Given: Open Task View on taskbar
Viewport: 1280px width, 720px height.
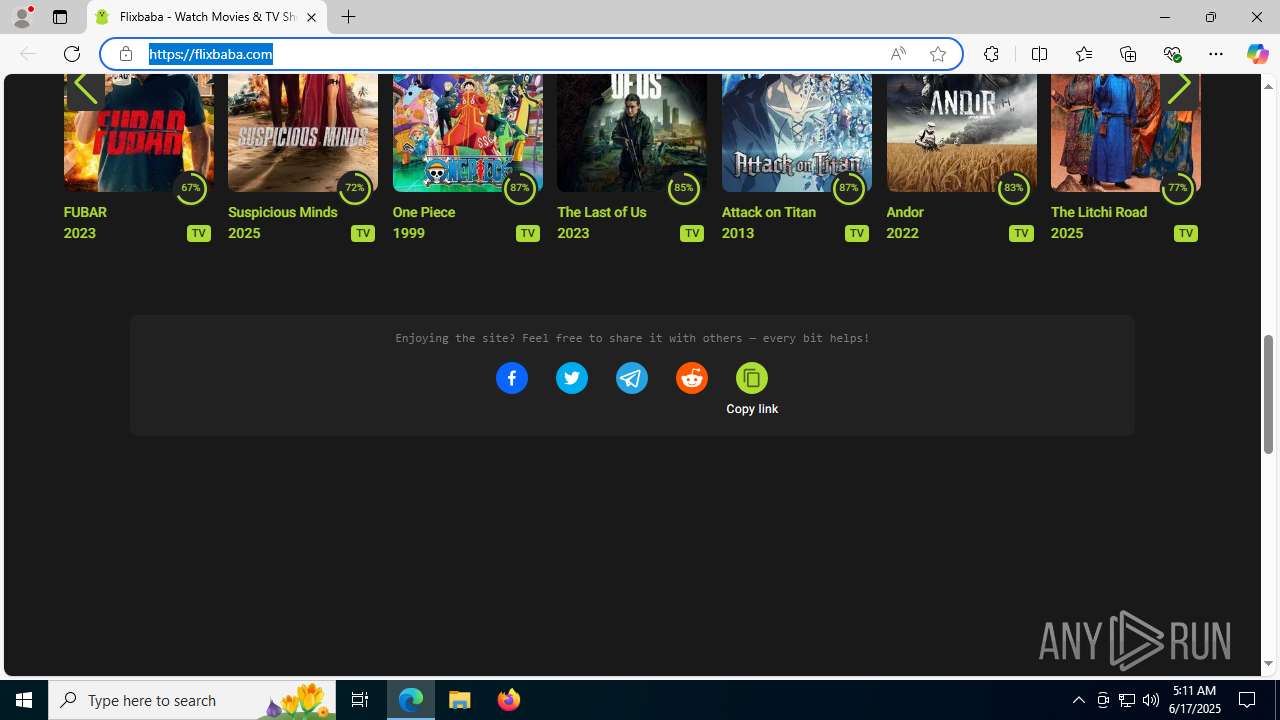Looking at the screenshot, I should click(x=360, y=700).
